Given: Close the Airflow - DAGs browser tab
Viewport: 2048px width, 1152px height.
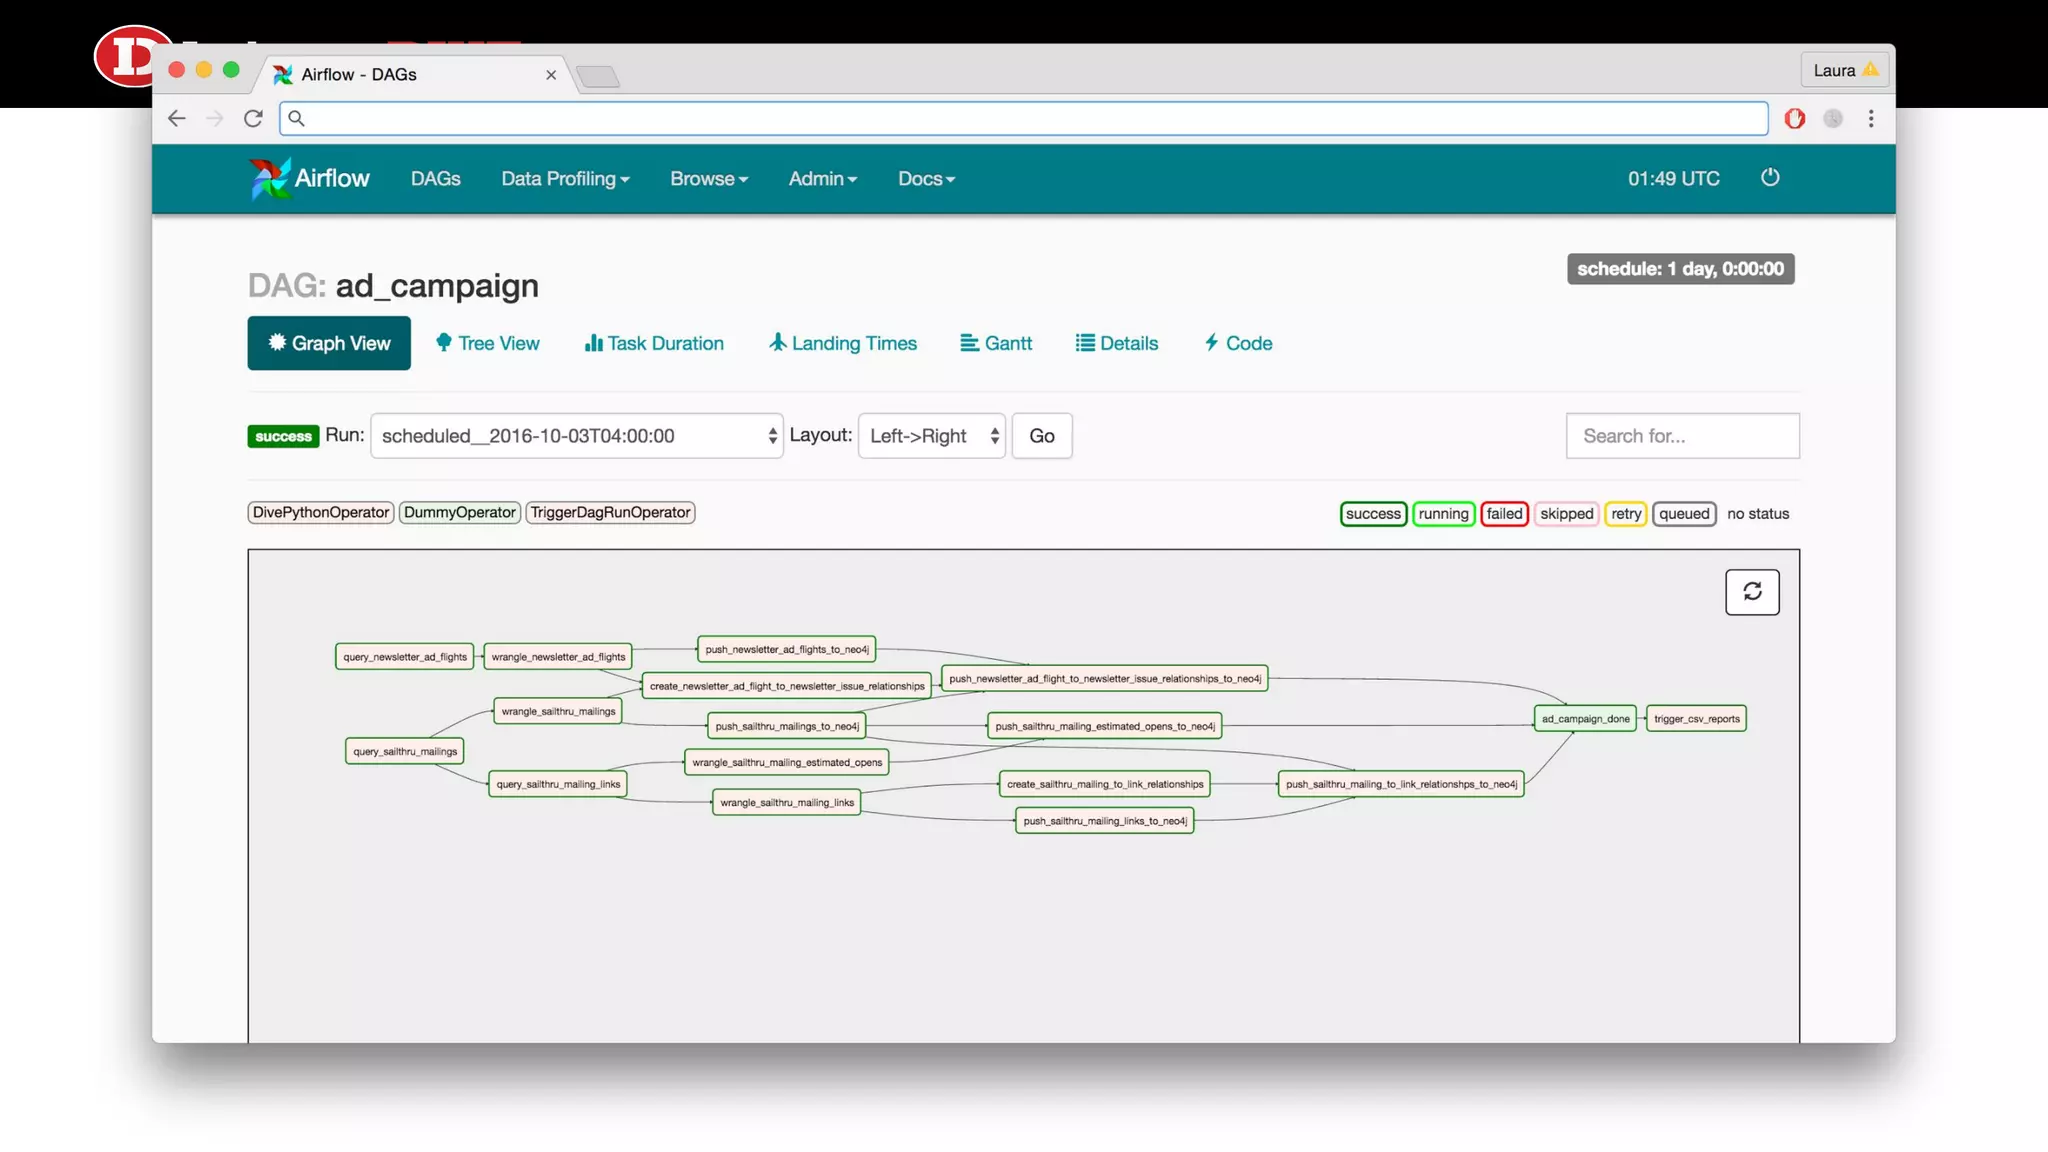Looking at the screenshot, I should coord(551,75).
